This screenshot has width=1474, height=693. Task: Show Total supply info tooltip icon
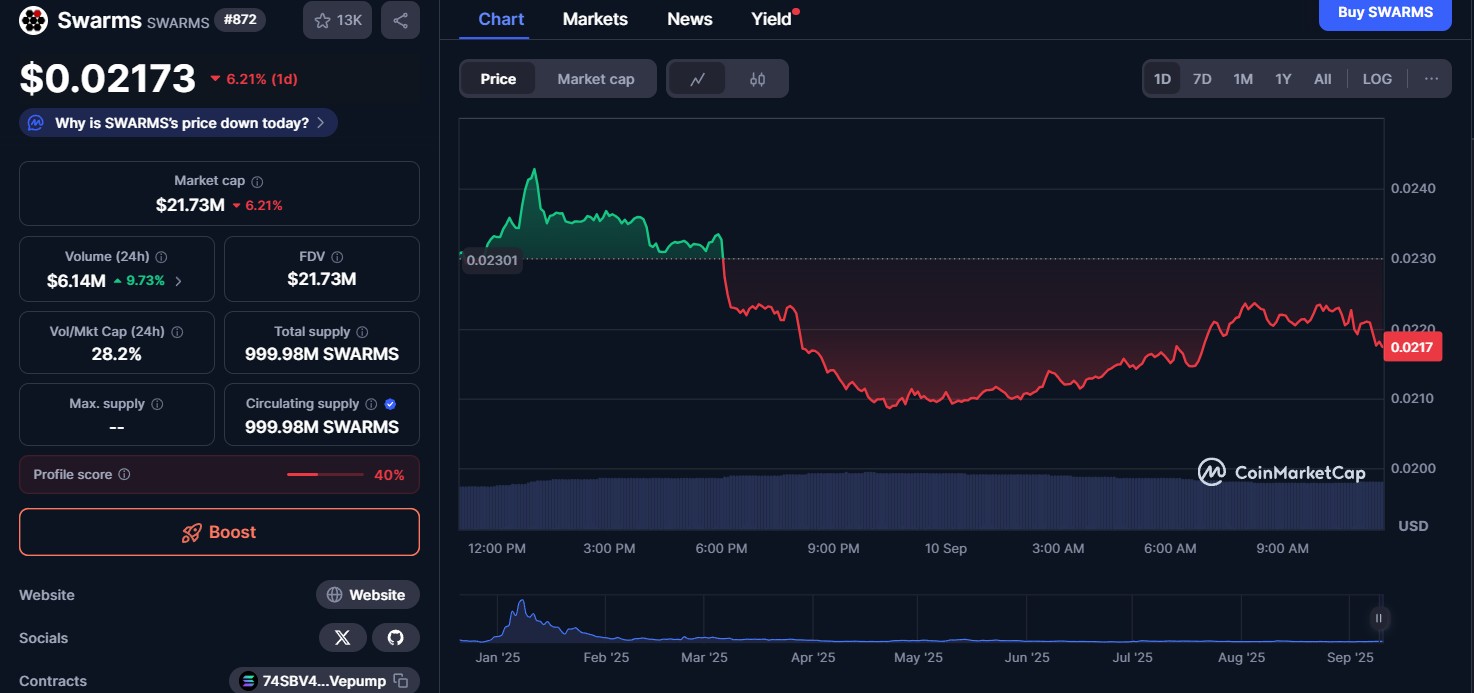coord(362,331)
